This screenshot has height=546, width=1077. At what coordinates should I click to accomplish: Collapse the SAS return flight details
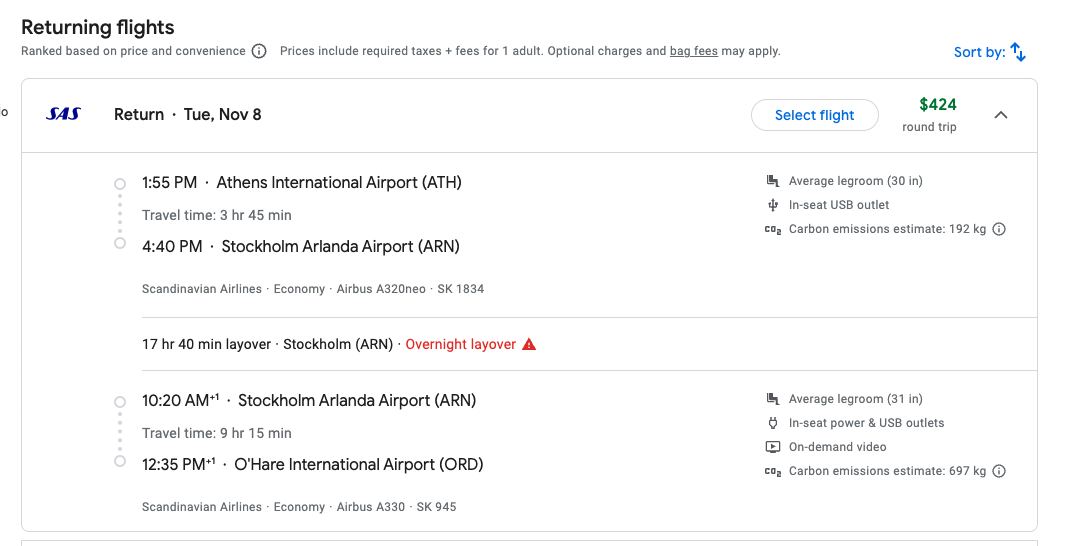[x=1001, y=115]
